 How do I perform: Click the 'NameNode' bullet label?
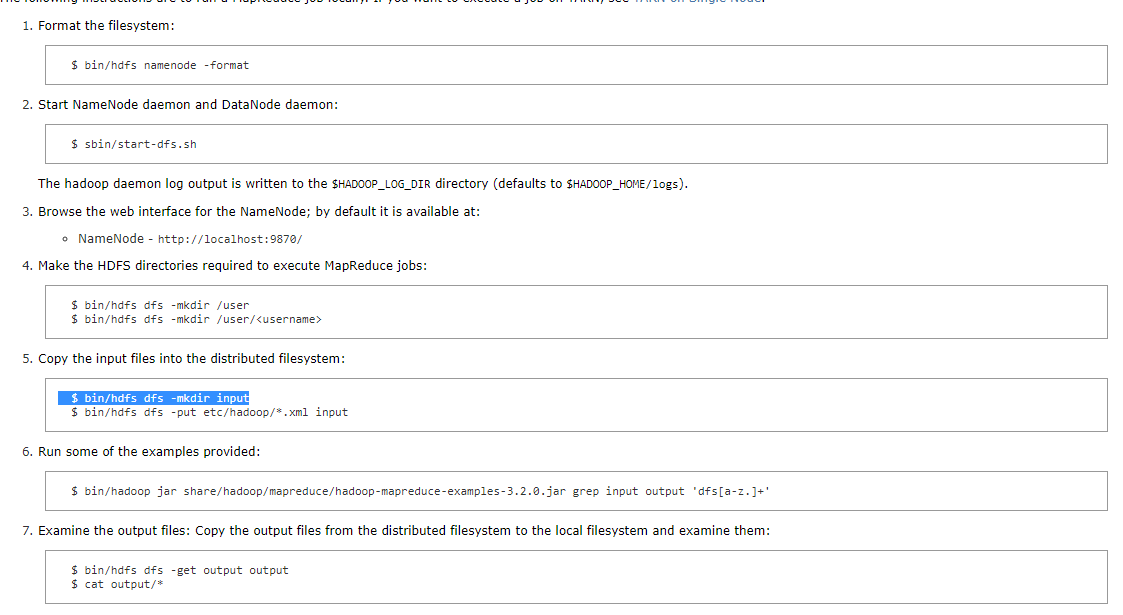click(110, 239)
